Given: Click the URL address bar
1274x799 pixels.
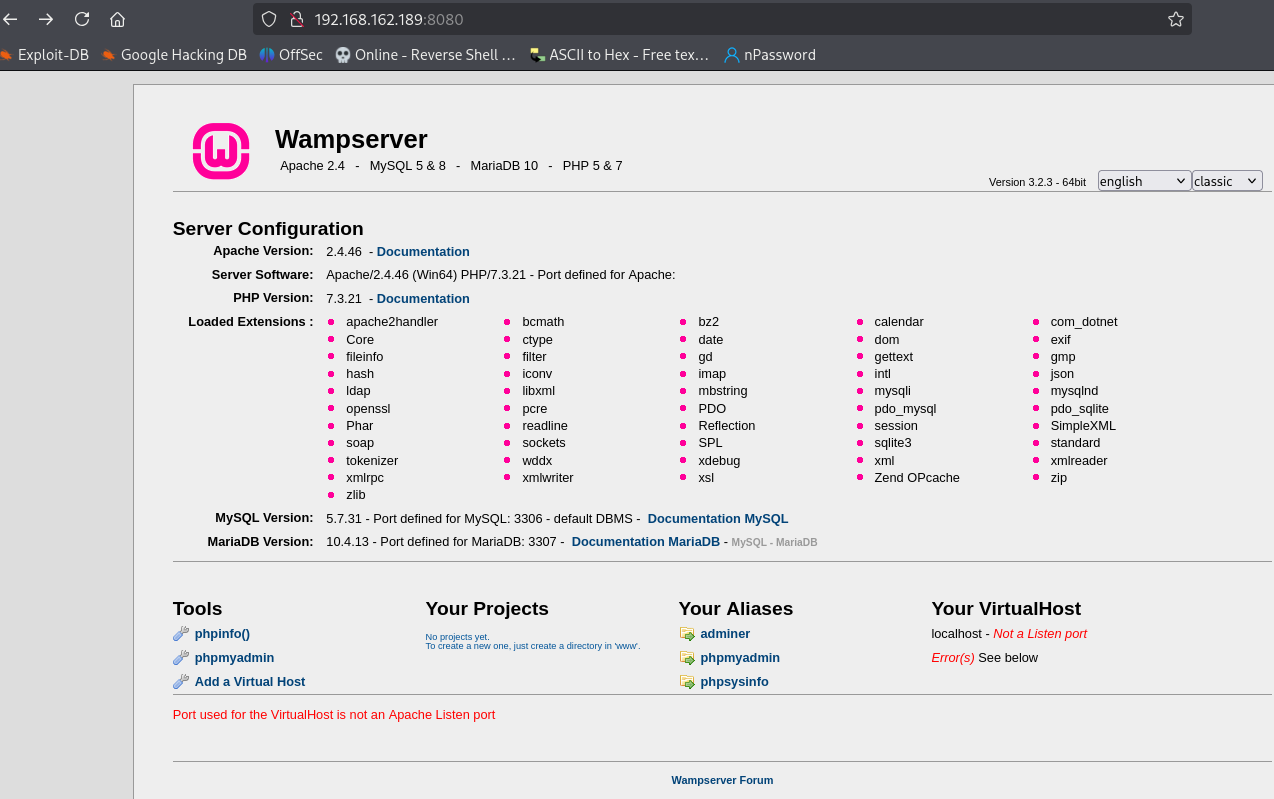Looking at the screenshot, I should point(700,19).
